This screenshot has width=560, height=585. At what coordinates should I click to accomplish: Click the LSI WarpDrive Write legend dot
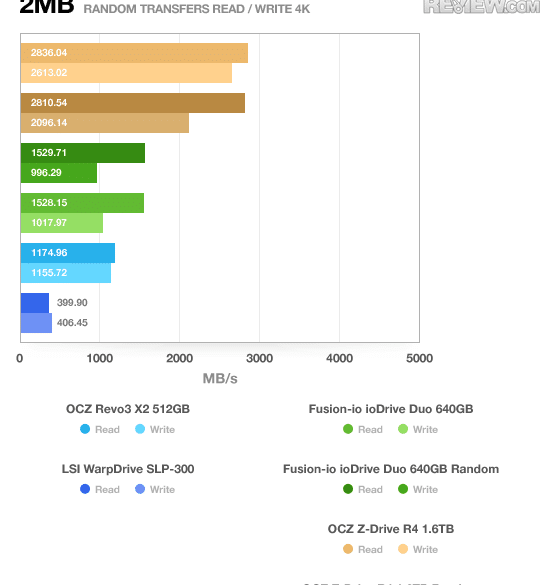[140, 489]
